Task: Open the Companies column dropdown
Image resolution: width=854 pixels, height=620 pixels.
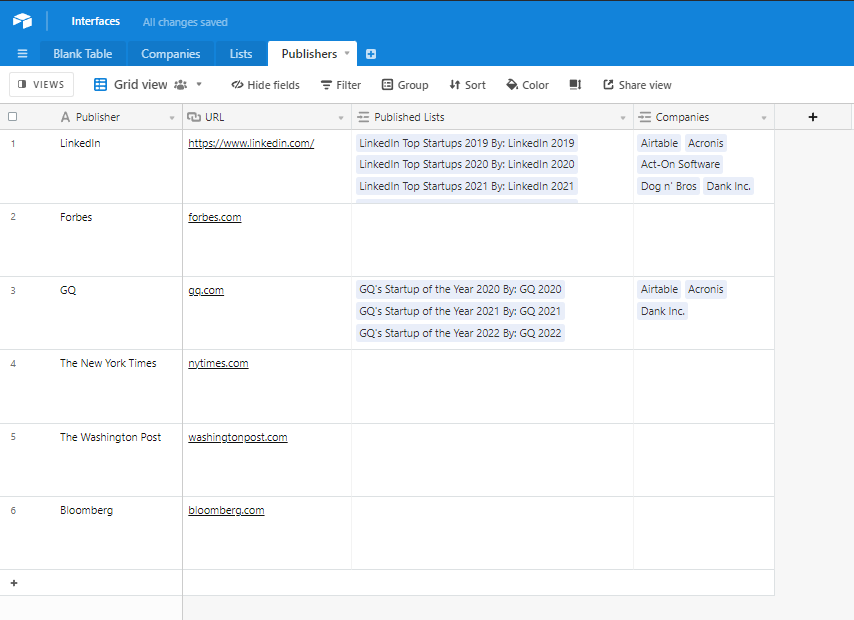Action: (x=764, y=118)
